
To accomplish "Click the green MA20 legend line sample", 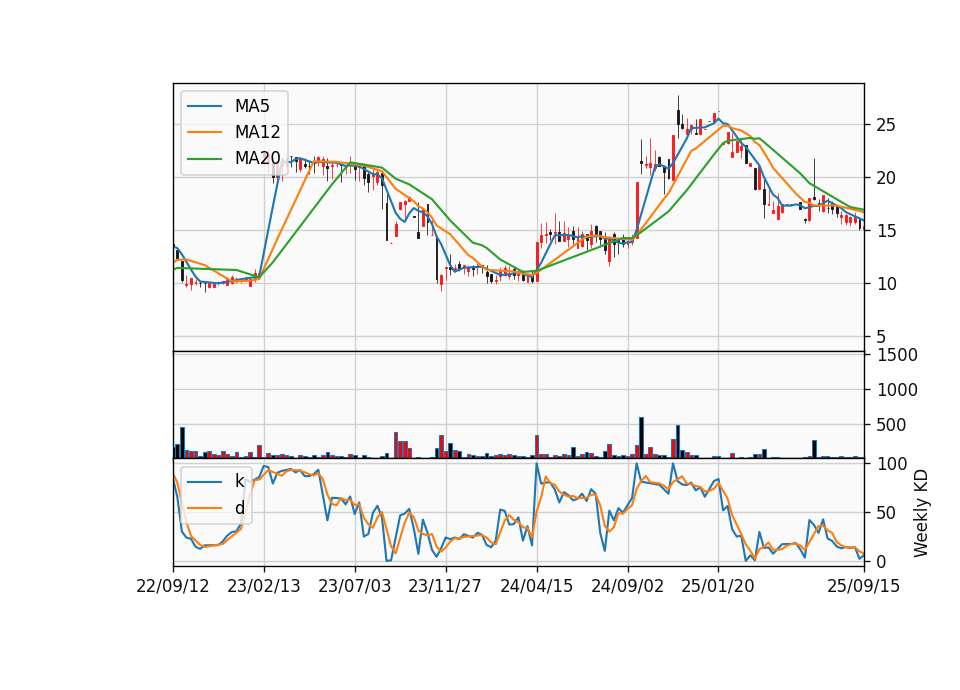I will [x=204, y=159].
